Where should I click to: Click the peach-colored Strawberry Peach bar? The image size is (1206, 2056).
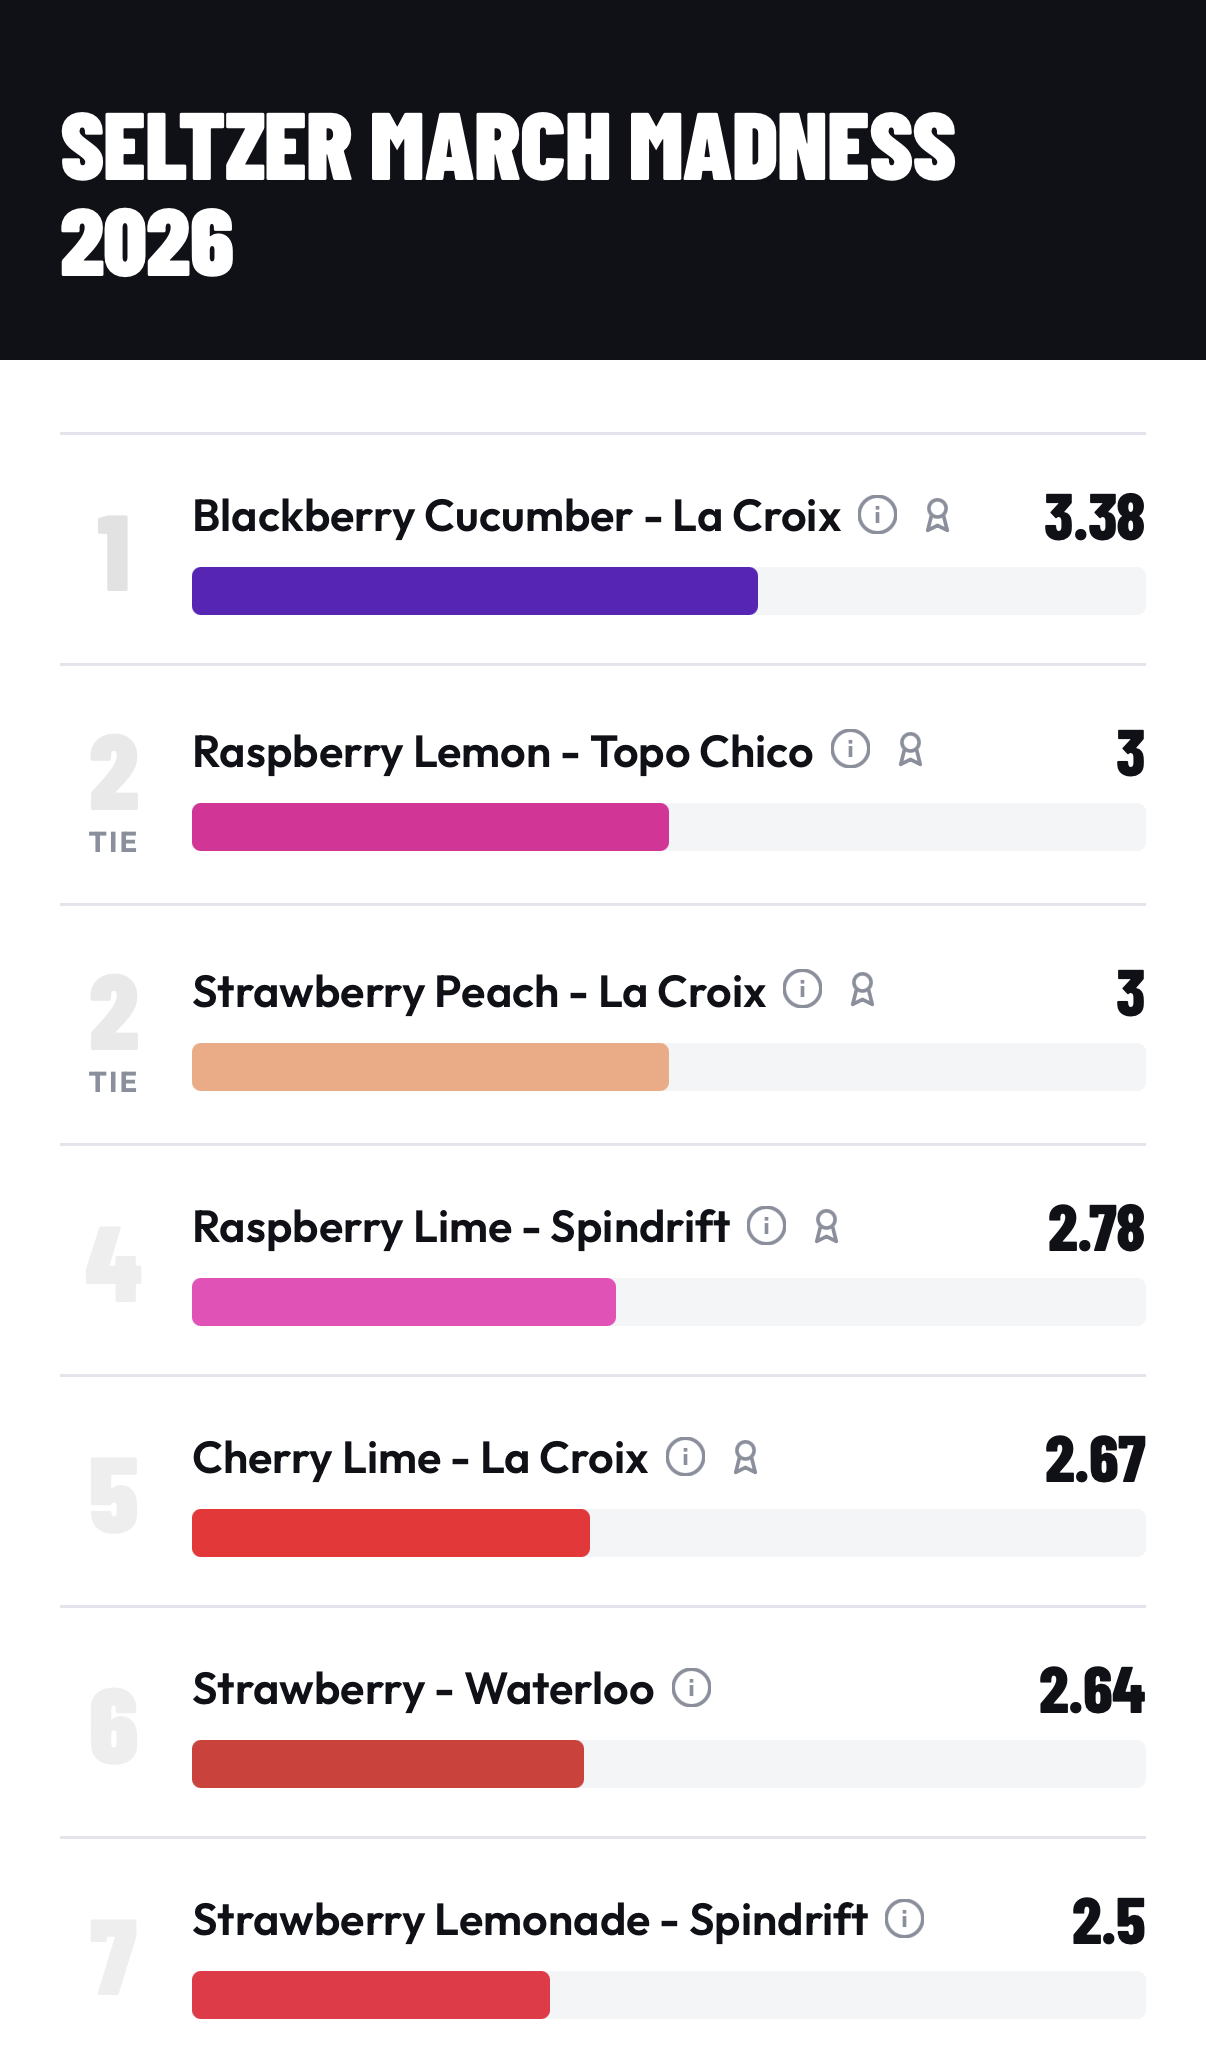(430, 1067)
